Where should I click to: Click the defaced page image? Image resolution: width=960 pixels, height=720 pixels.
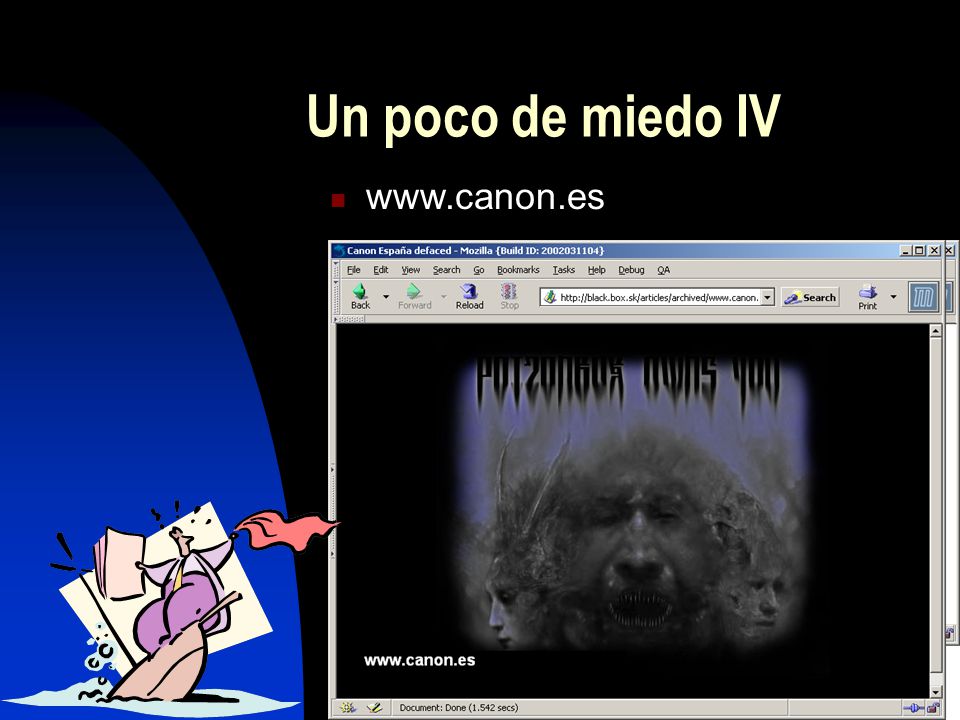point(631,502)
